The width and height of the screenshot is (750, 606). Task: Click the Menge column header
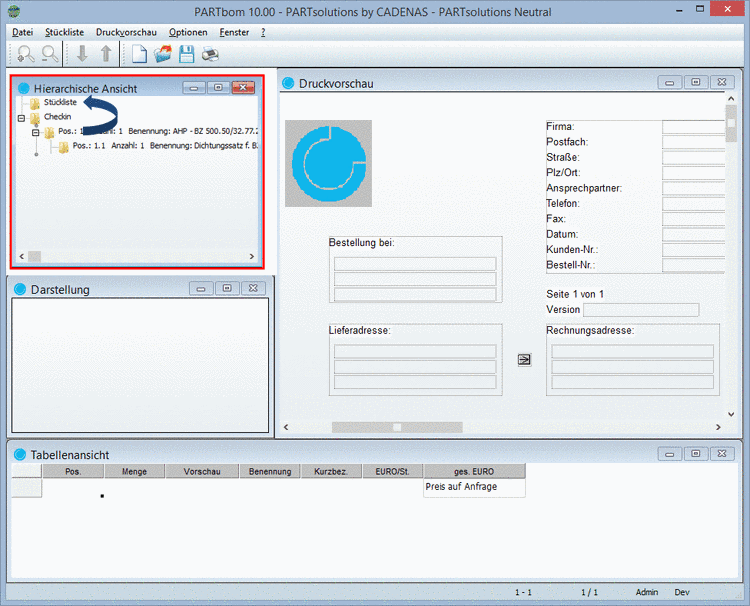(134, 471)
